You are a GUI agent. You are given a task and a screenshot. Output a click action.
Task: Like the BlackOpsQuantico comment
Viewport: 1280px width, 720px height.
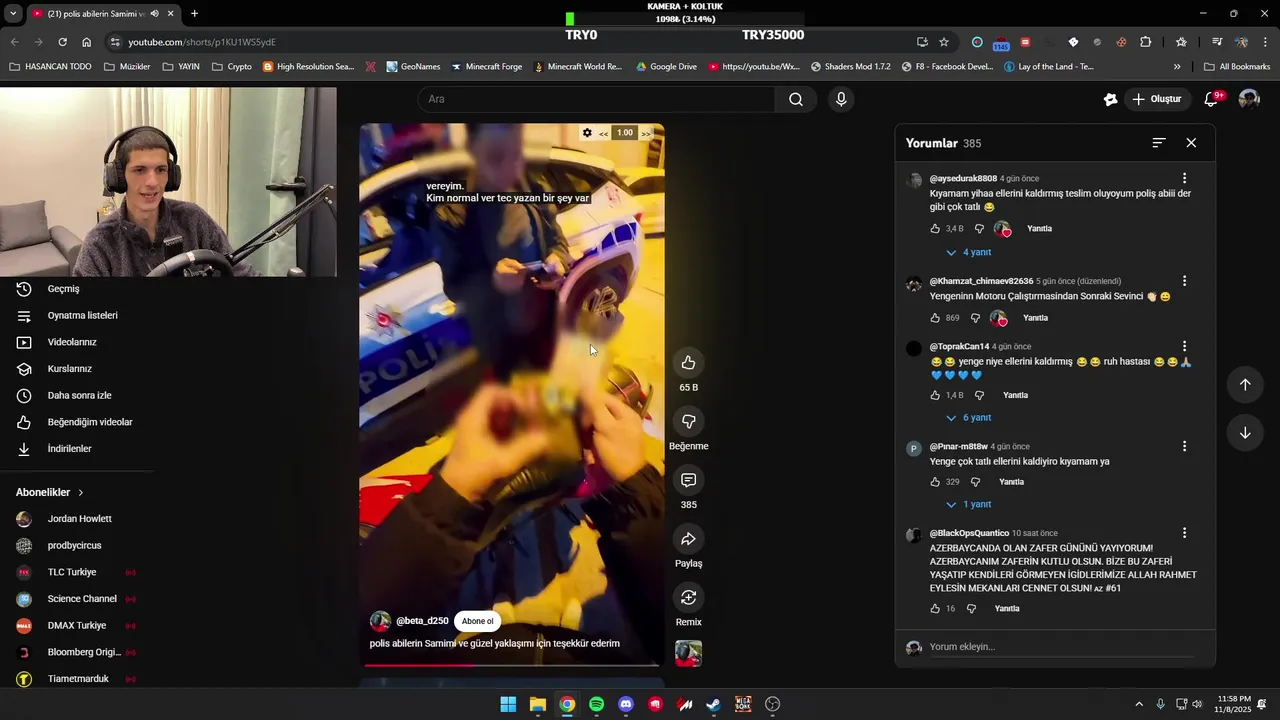click(x=935, y=608)
